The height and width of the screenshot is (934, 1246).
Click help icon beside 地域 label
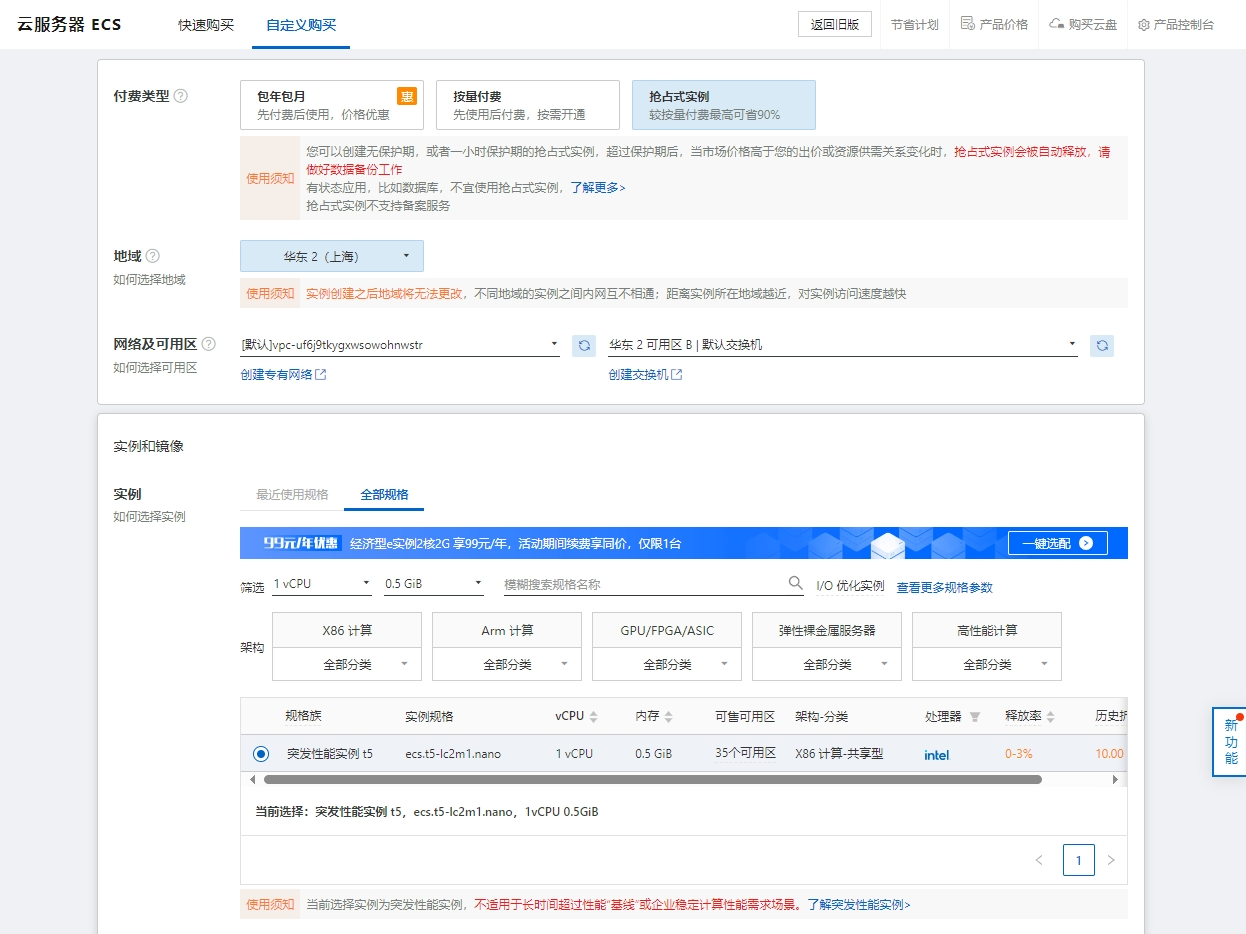(x=153, y=256)
